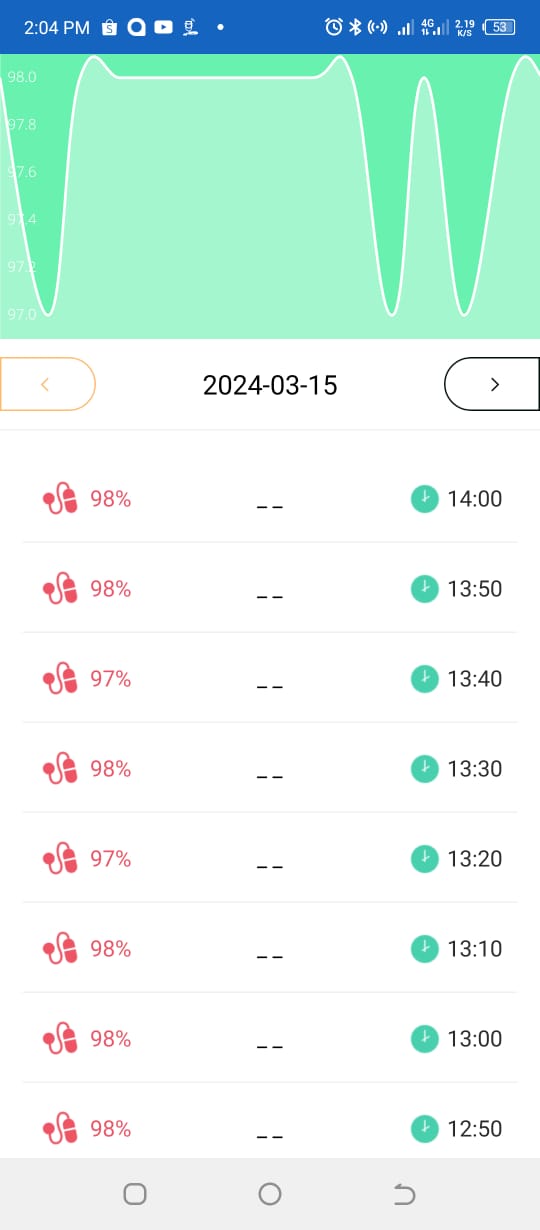
Task: Tap the oximeter icon in the 13:40 row
Action: point(60,679)
